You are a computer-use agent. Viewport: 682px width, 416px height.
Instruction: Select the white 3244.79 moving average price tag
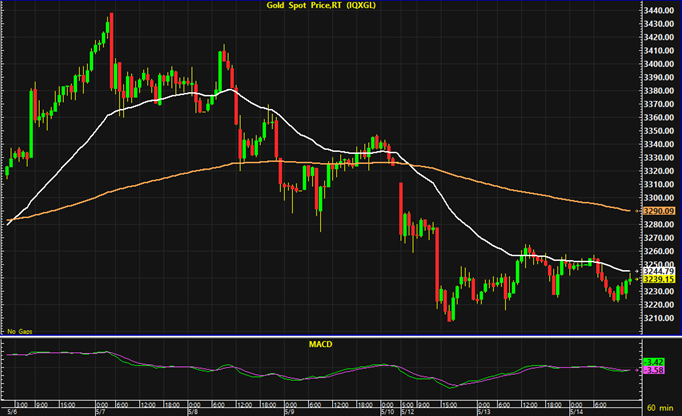[659, 272]
